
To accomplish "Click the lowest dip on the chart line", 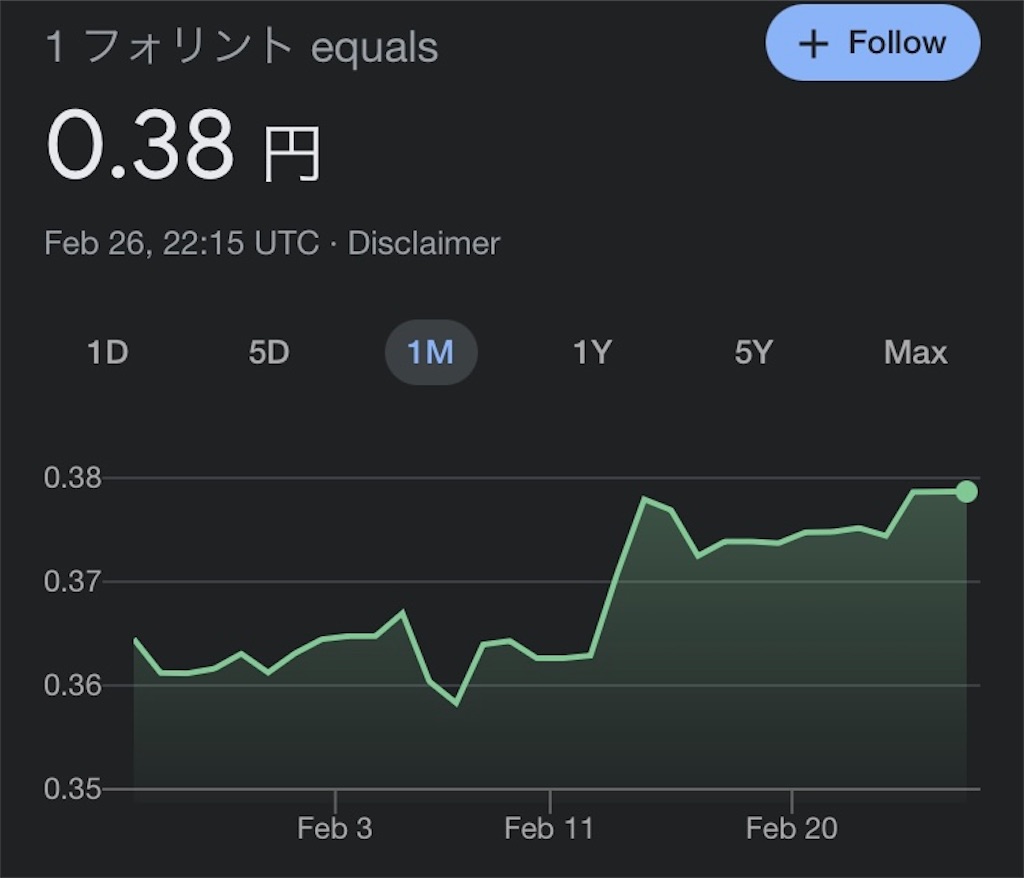I will (x=456, y=704).
